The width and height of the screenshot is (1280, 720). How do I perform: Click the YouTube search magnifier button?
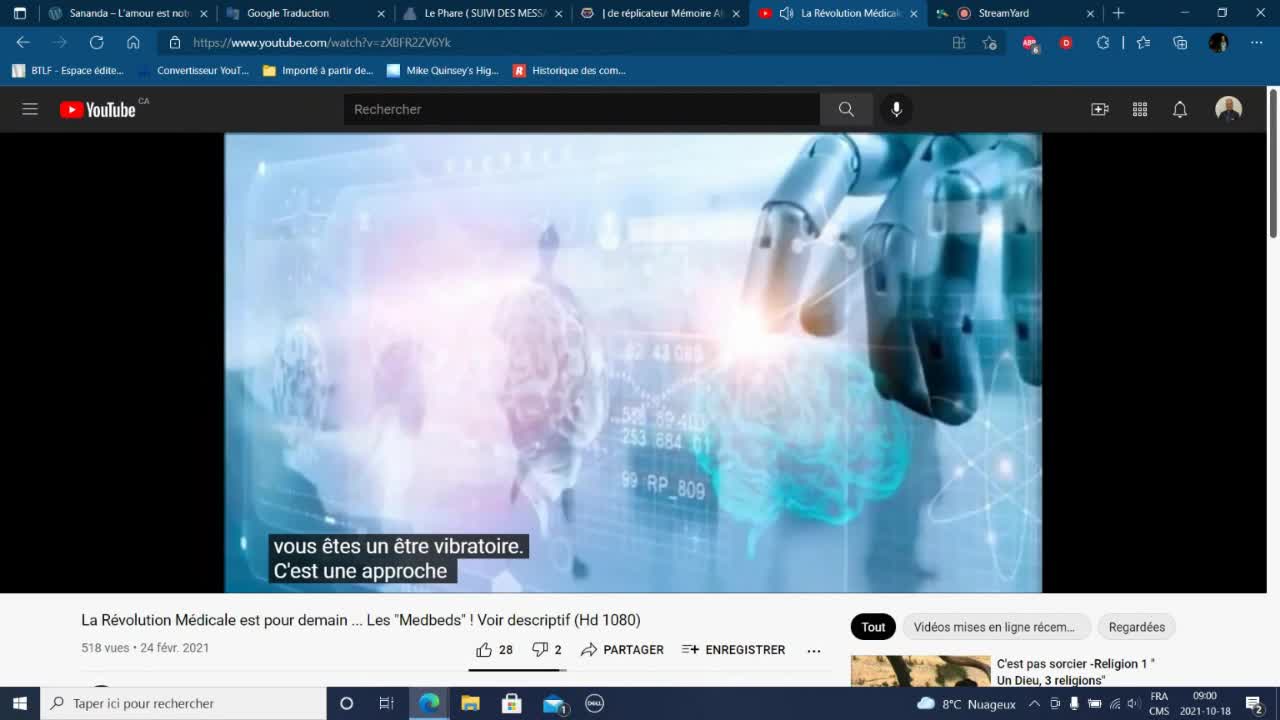846,109
